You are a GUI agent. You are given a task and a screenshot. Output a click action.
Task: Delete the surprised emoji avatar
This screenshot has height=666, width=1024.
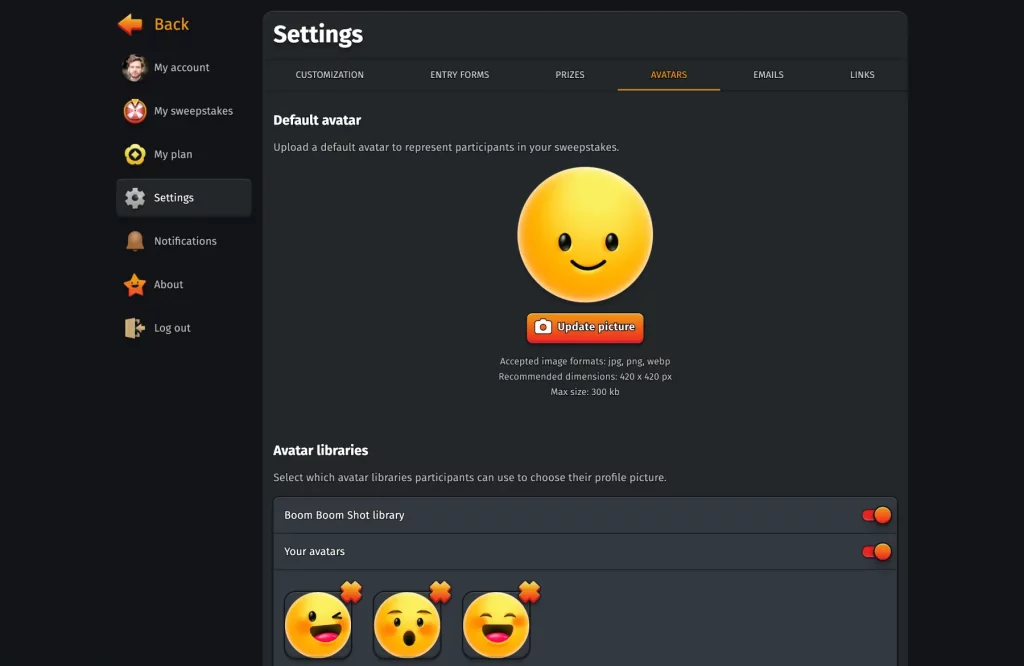(x=440, y=592)
